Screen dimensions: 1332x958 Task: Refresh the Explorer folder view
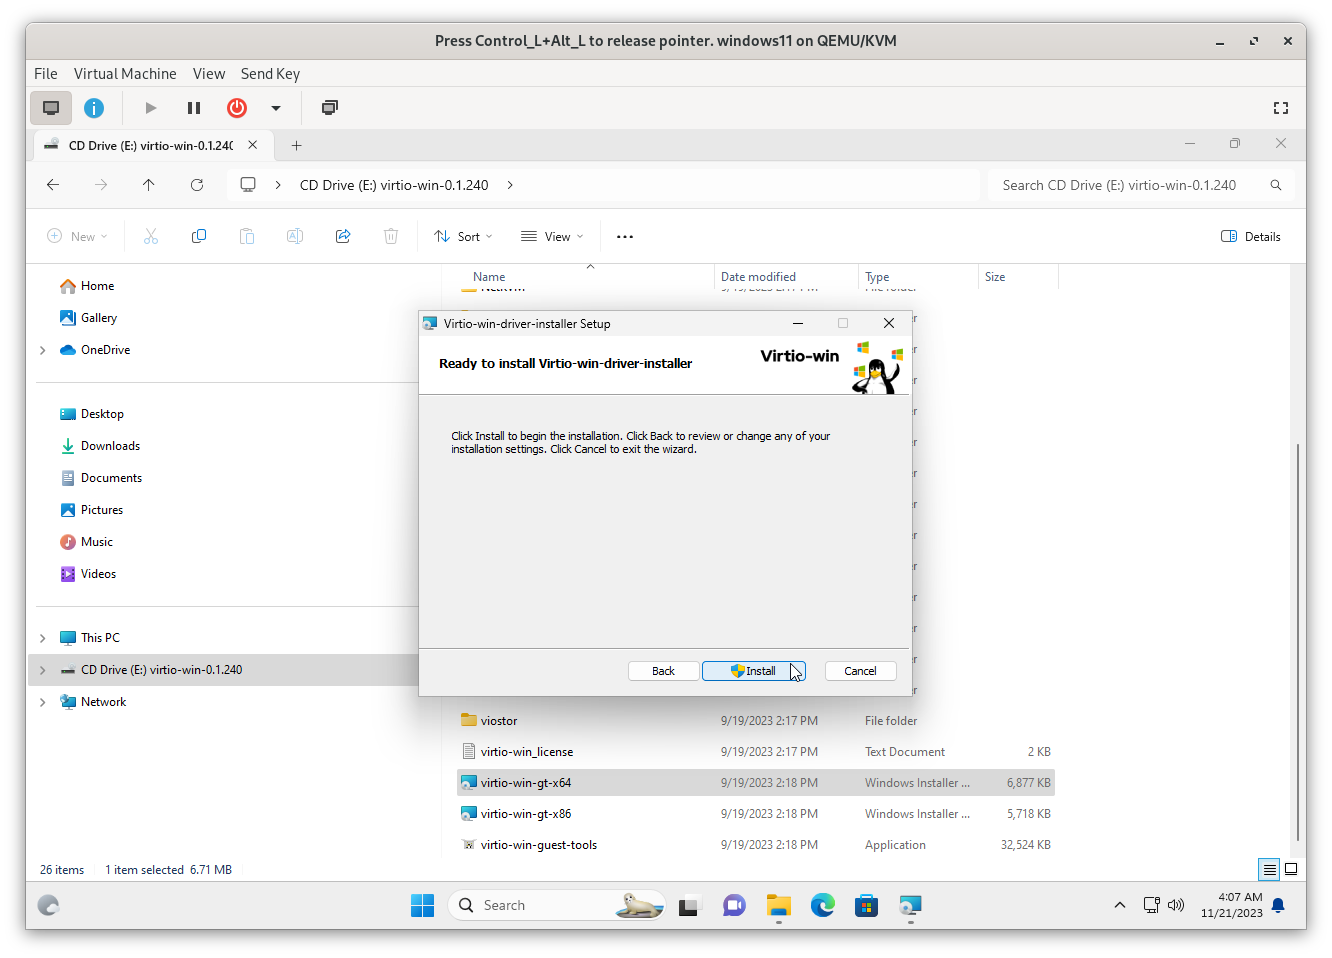(x=197, y=185)
